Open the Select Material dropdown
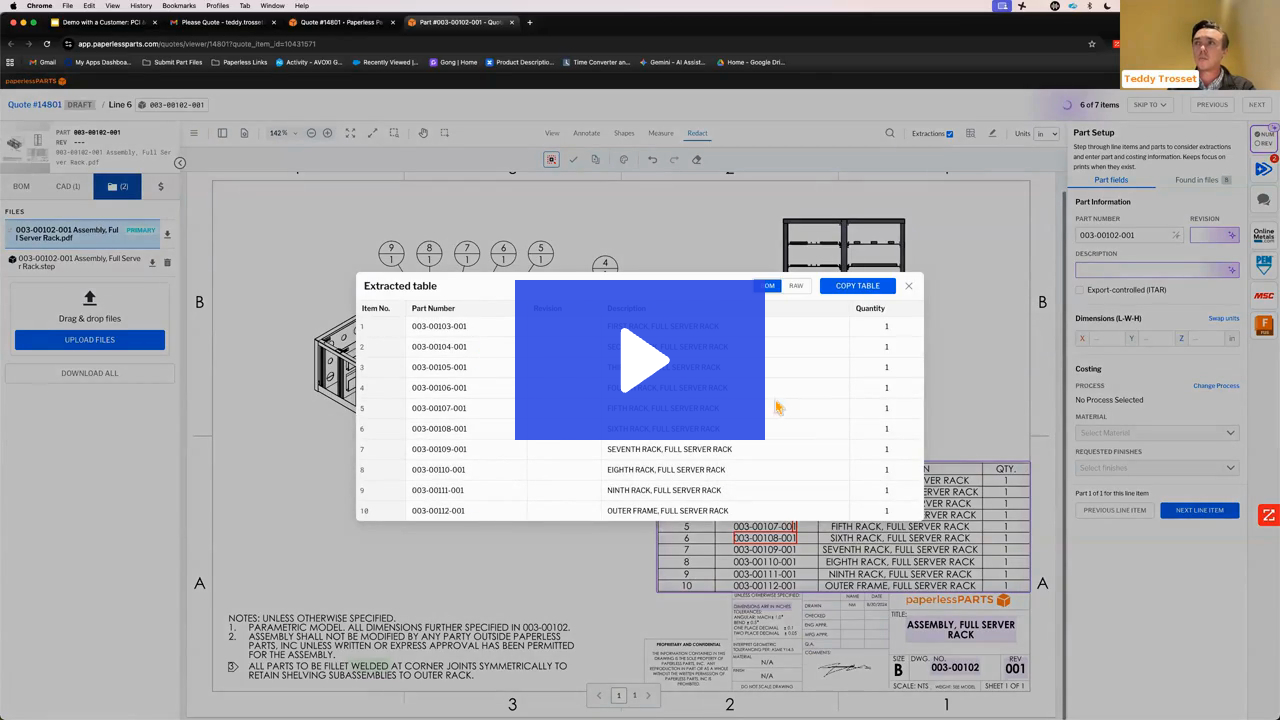This screenshot has height=720, width=1280. [1157, 433]
